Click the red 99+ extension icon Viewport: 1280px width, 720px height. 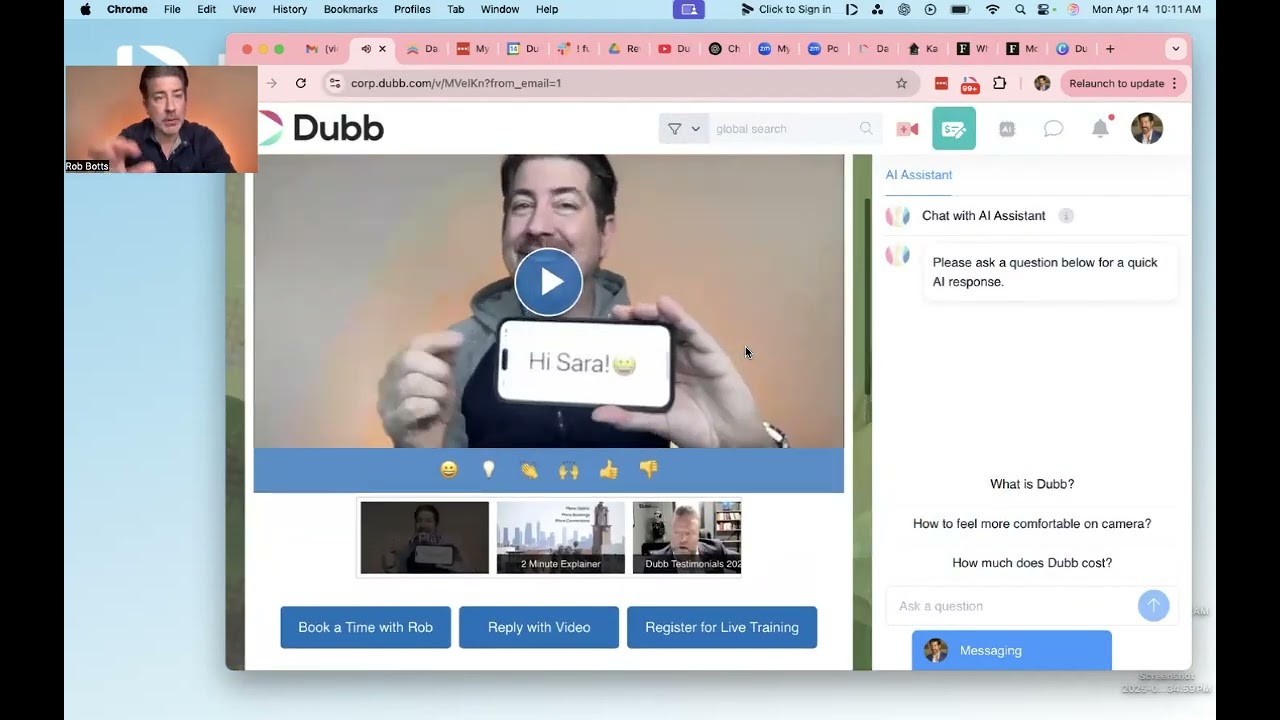970,84
